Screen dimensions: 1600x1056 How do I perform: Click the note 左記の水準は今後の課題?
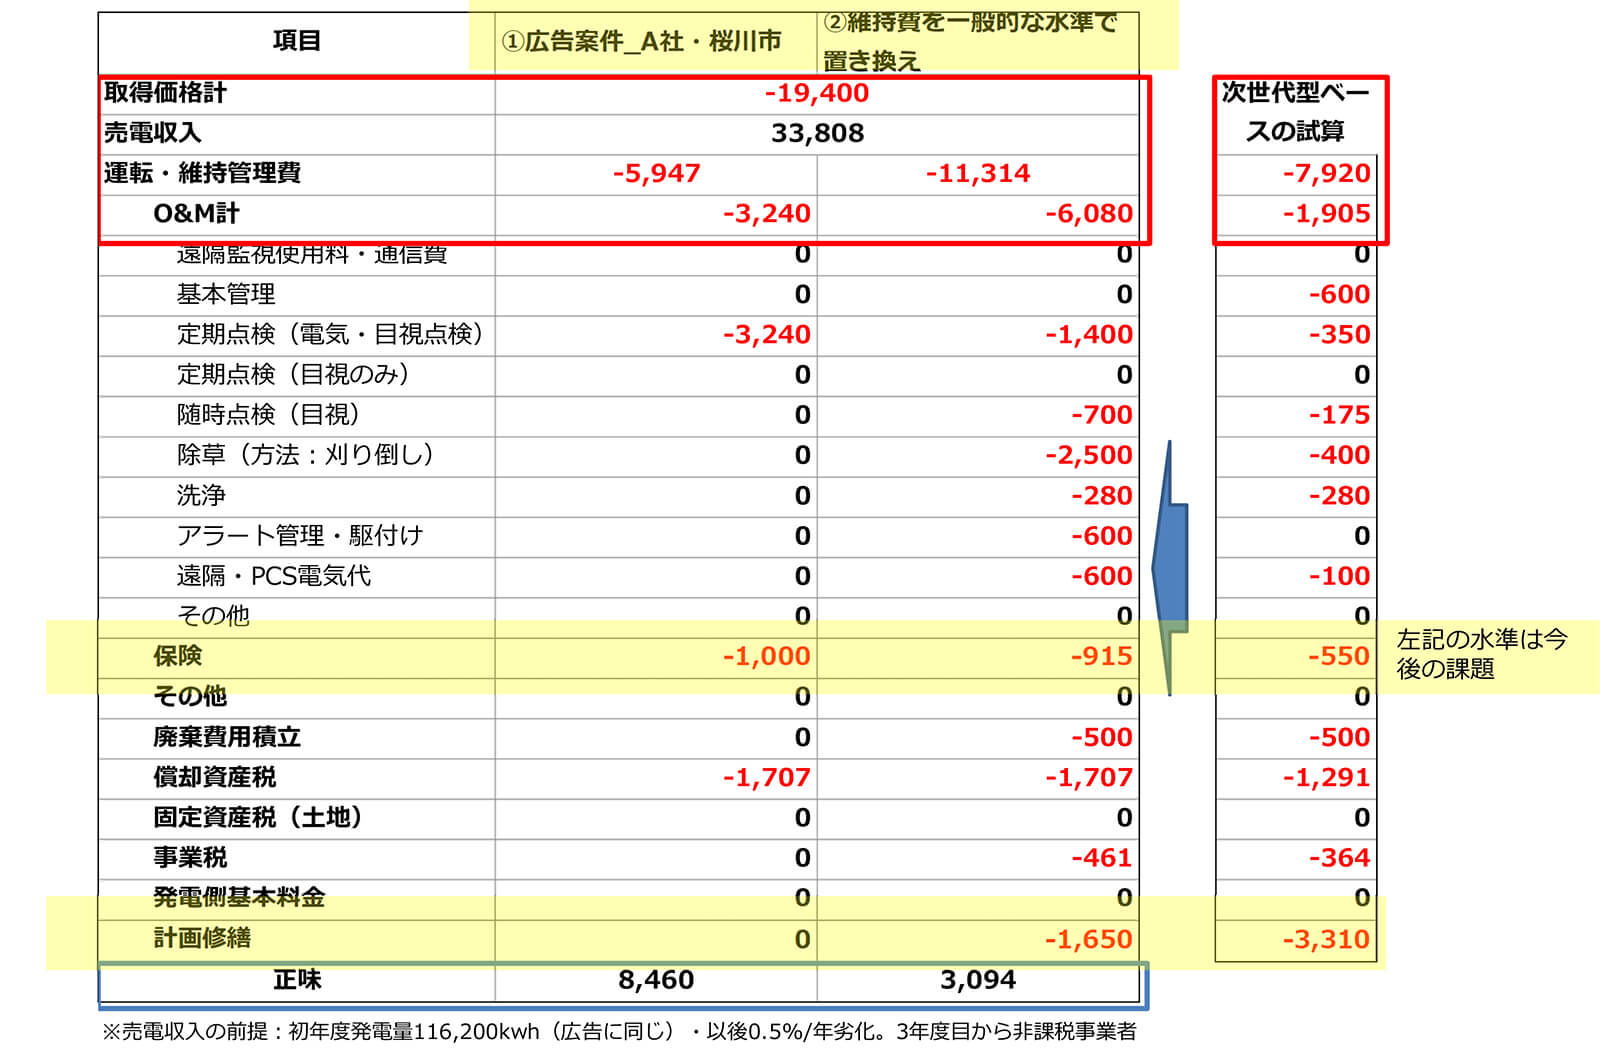(1480, 654)
